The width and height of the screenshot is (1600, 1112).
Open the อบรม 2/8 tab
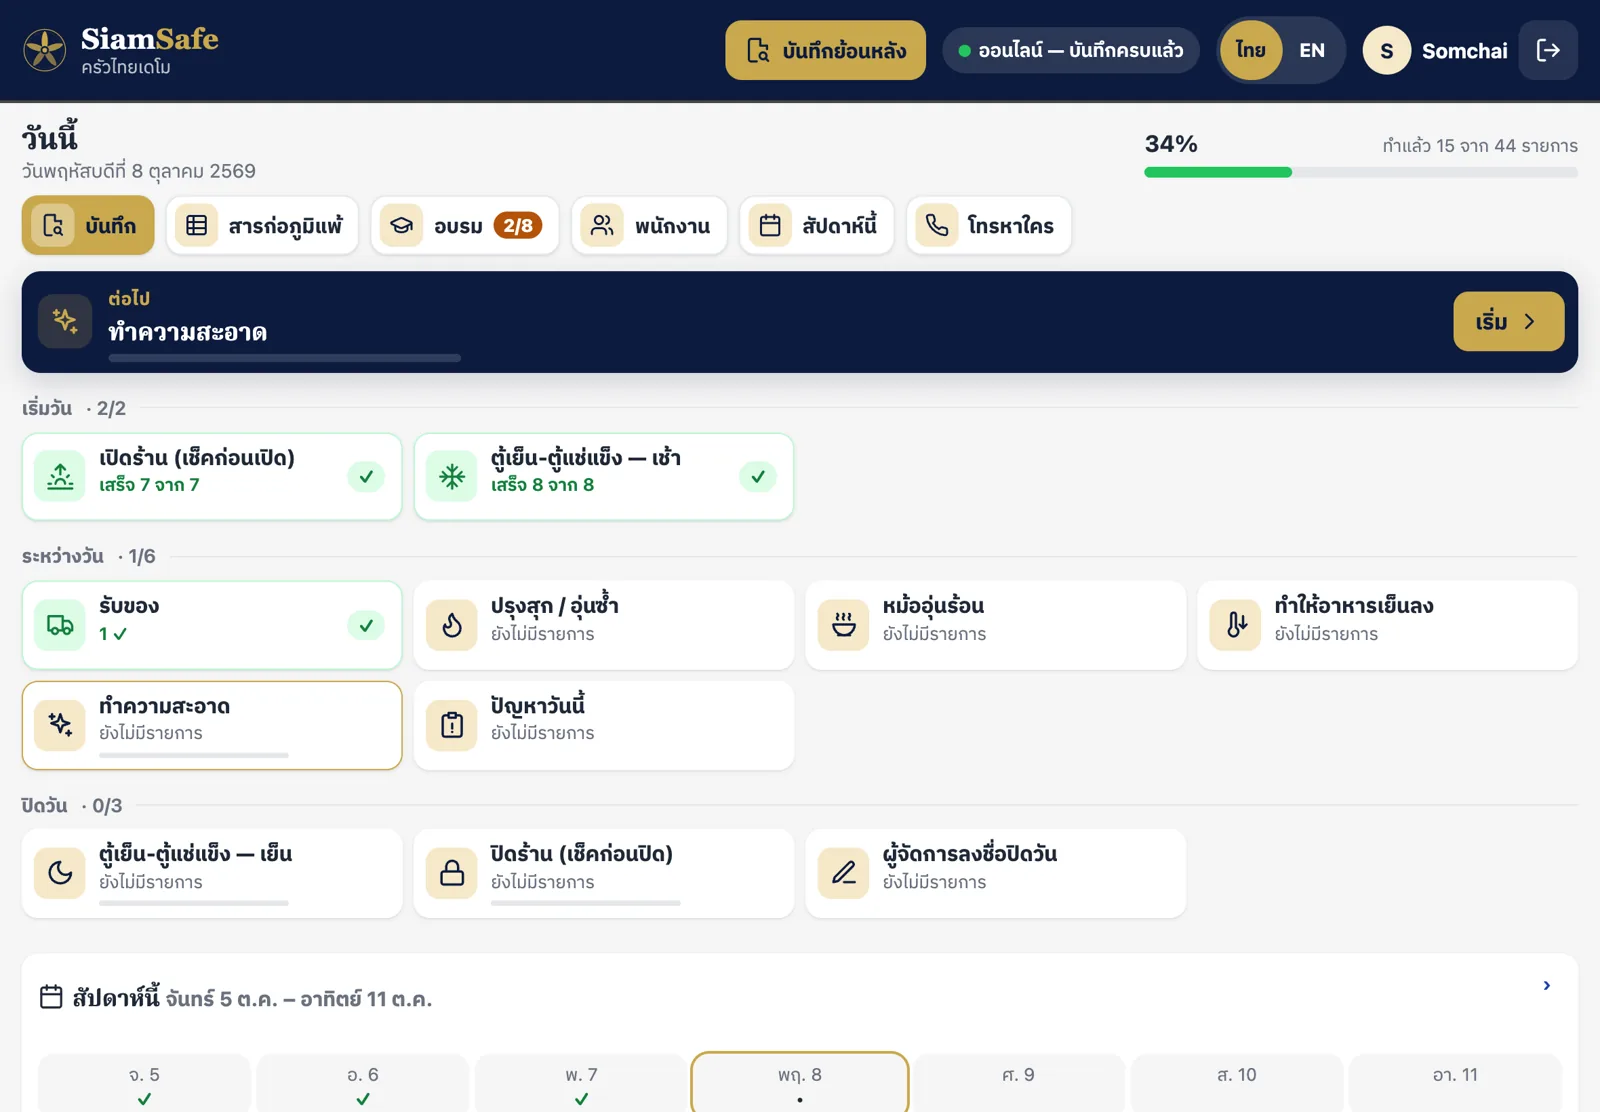click(x=465, y=225)
